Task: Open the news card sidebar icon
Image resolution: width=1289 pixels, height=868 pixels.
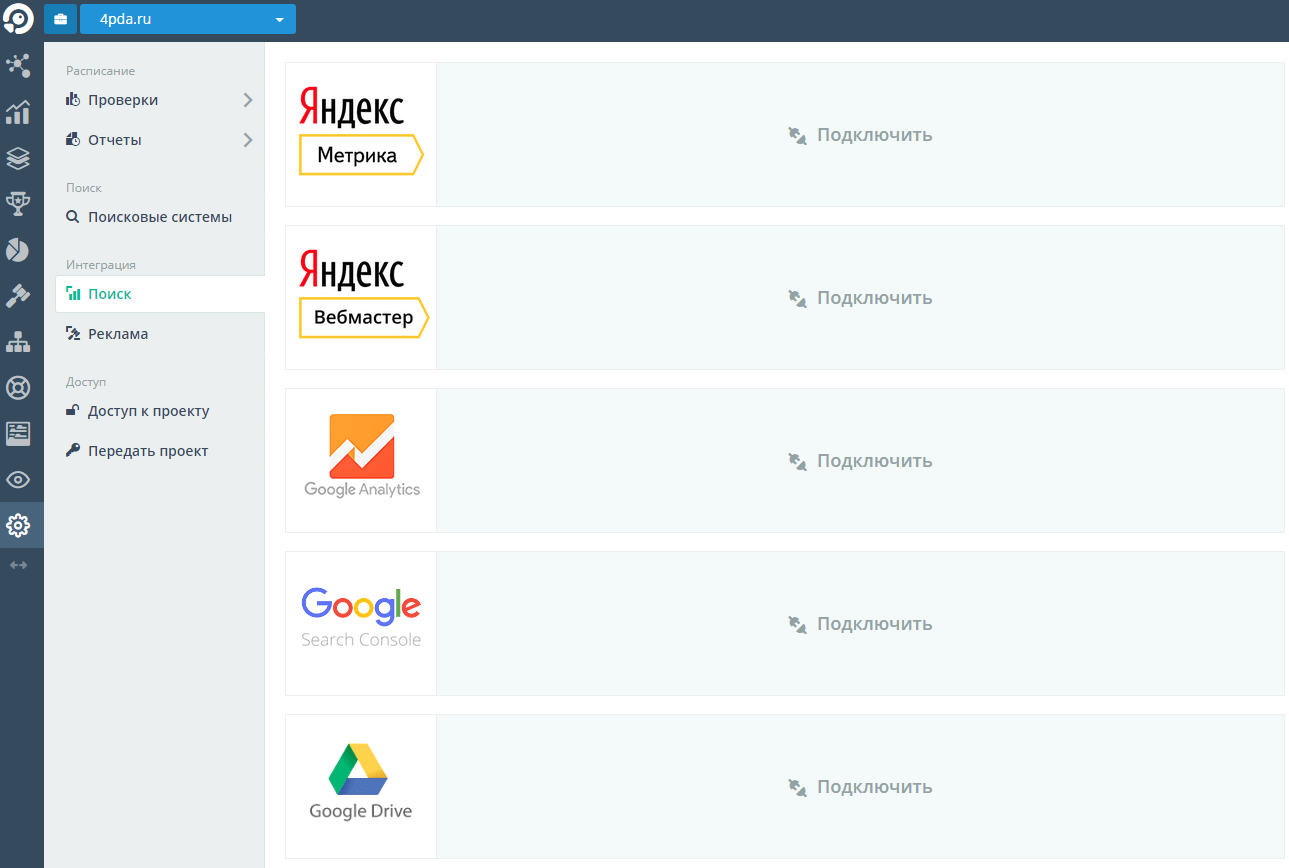Action: coord(18,433)
